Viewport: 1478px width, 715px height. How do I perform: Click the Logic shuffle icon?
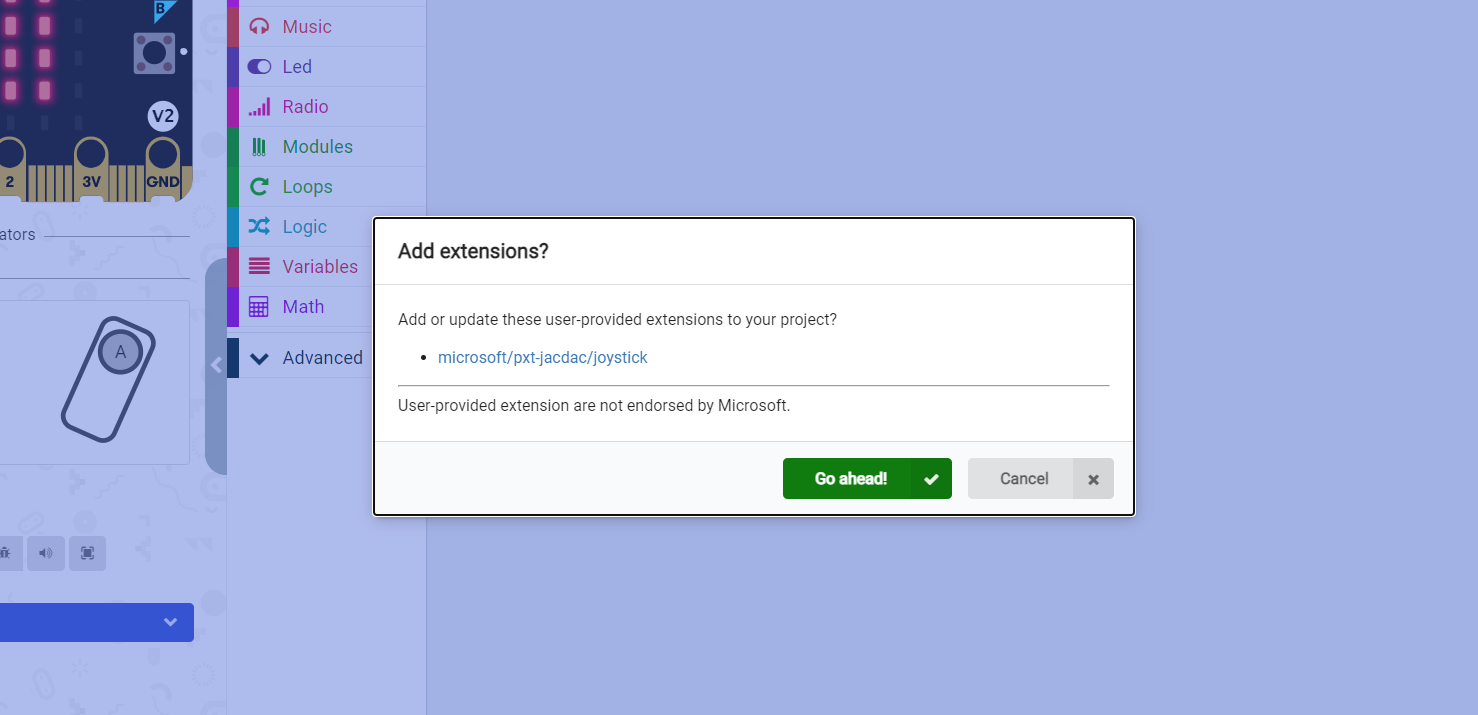(x=260, y=226)
